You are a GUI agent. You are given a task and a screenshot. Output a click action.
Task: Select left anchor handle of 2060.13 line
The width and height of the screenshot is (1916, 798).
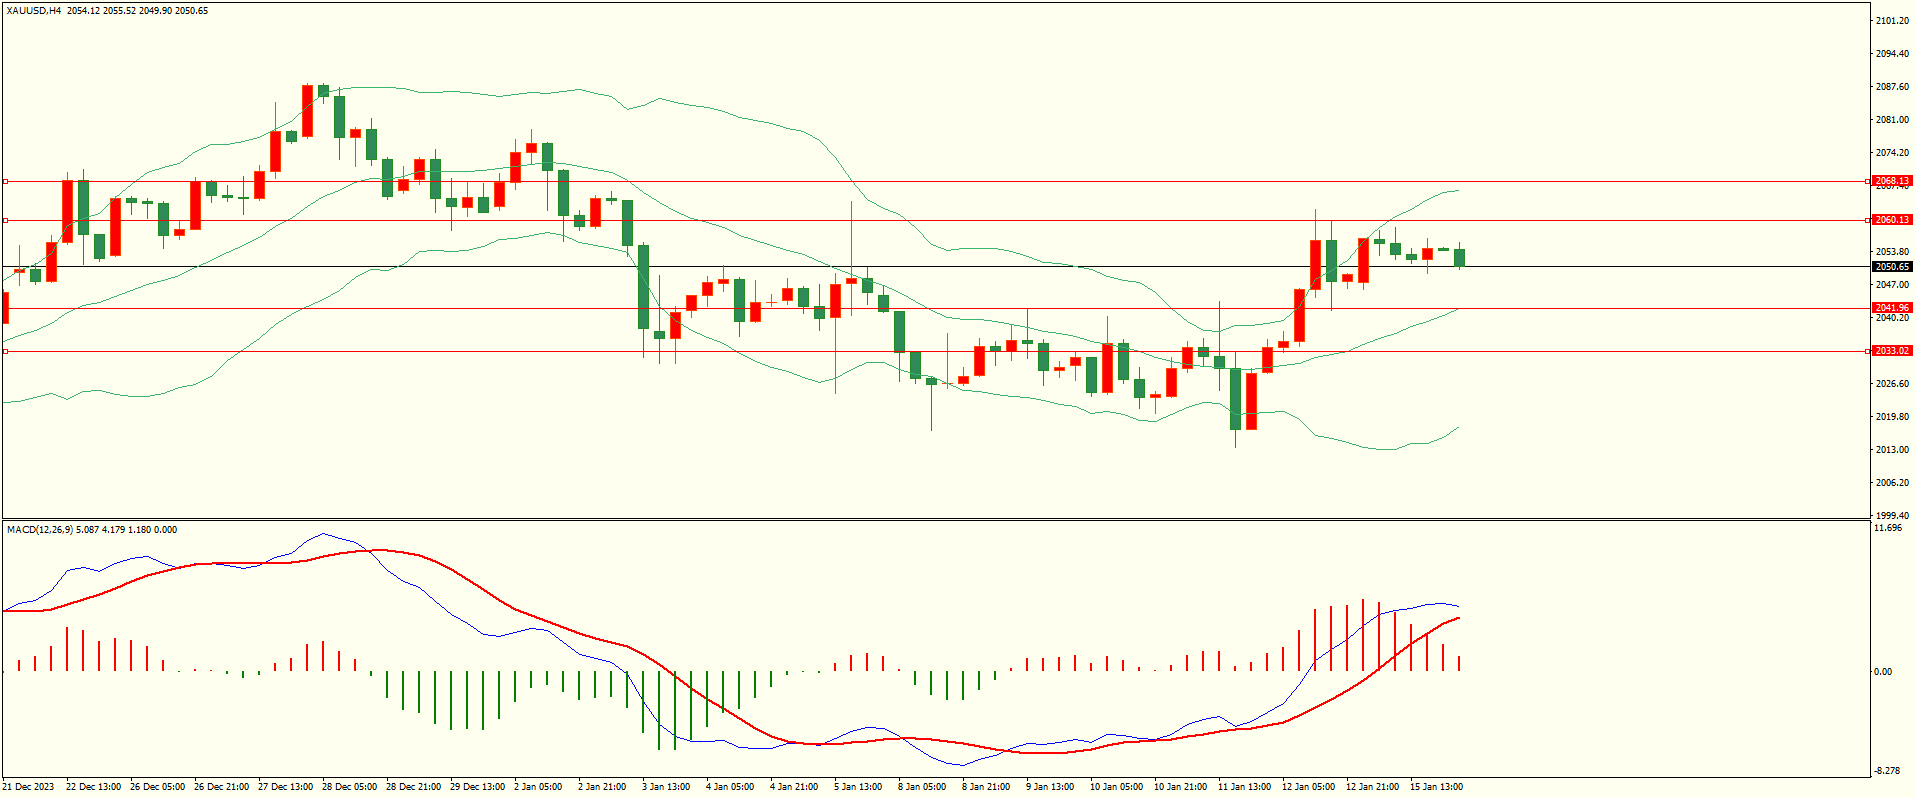[5, 220]
